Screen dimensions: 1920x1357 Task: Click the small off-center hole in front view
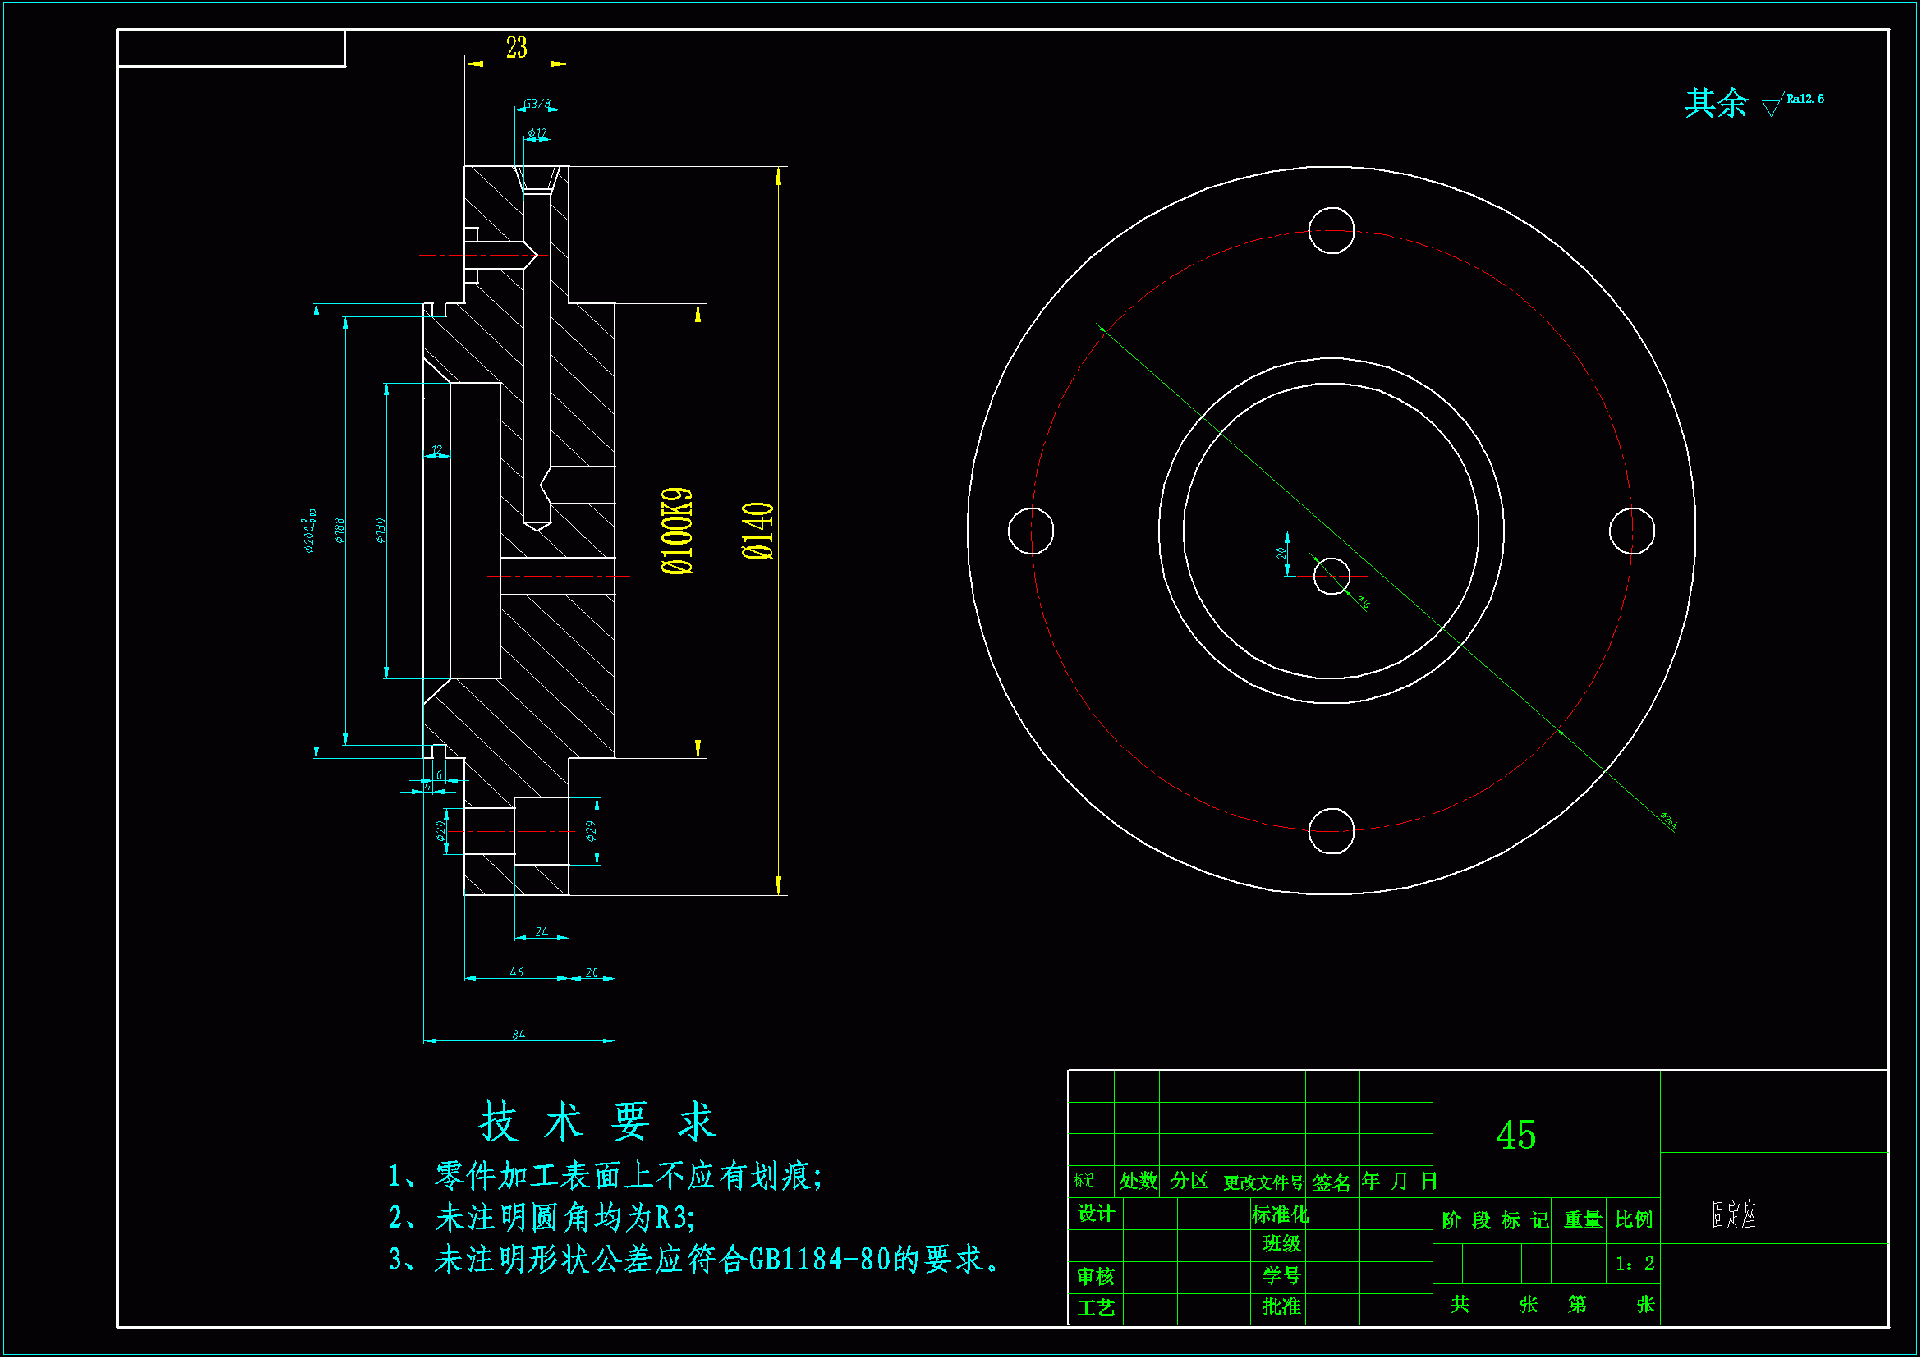[x=1331, y=576]
